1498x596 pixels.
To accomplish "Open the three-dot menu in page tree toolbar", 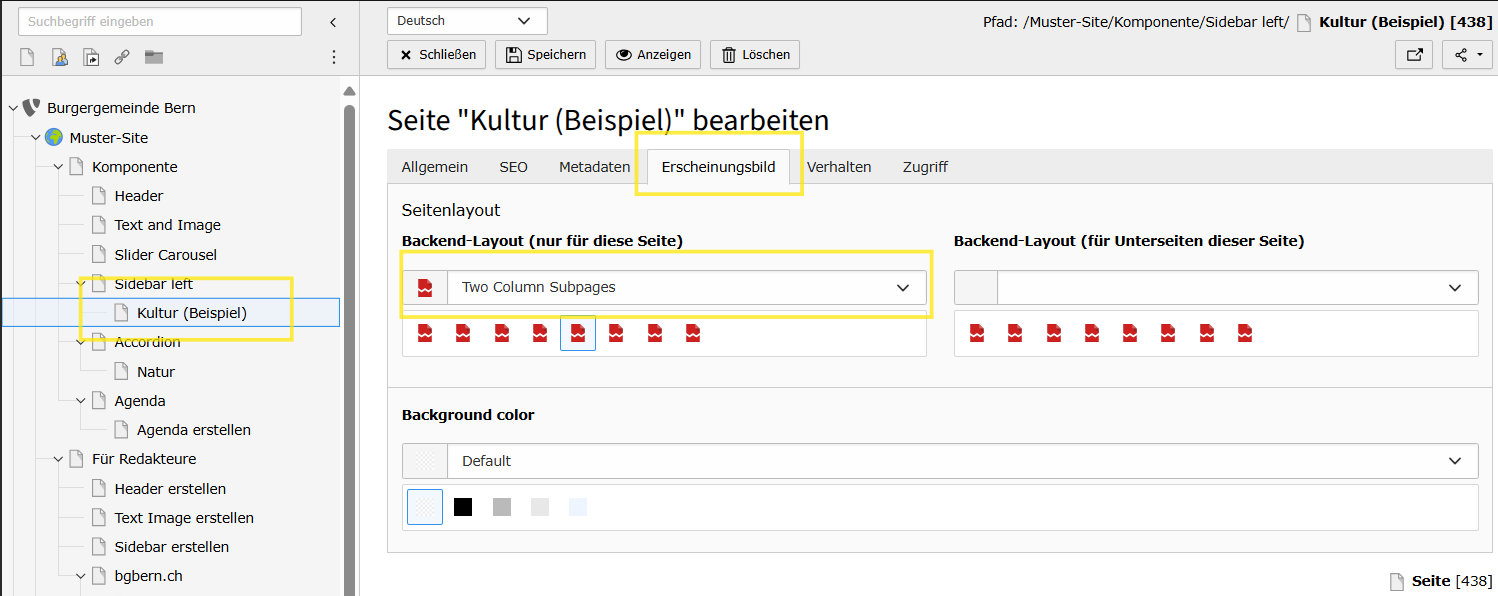I will pyautogui.click(x=334, y=57).
